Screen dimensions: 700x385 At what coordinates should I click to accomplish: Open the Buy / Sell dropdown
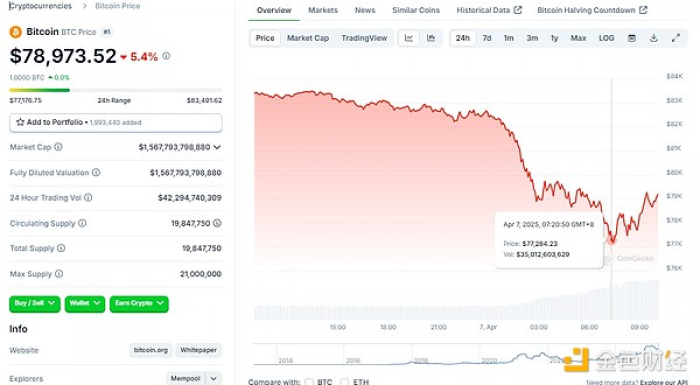[34, 303]
